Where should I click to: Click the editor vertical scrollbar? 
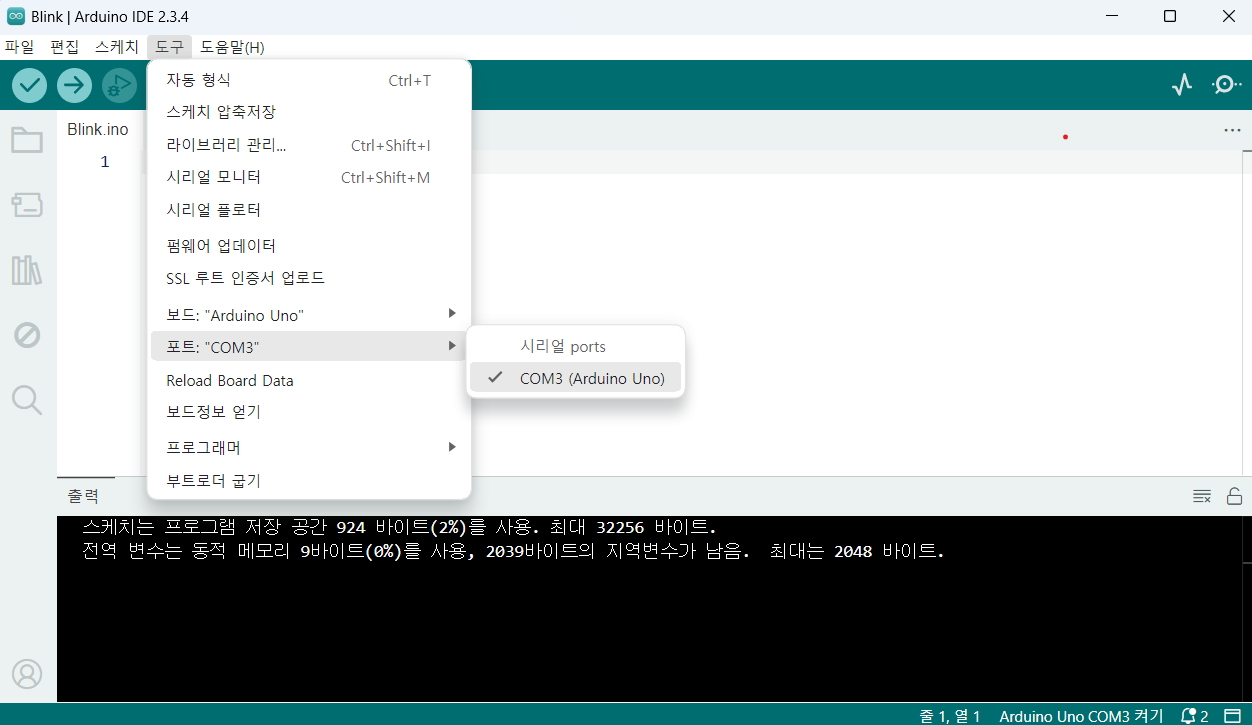pyautogui.click(x=1247, y=312)
